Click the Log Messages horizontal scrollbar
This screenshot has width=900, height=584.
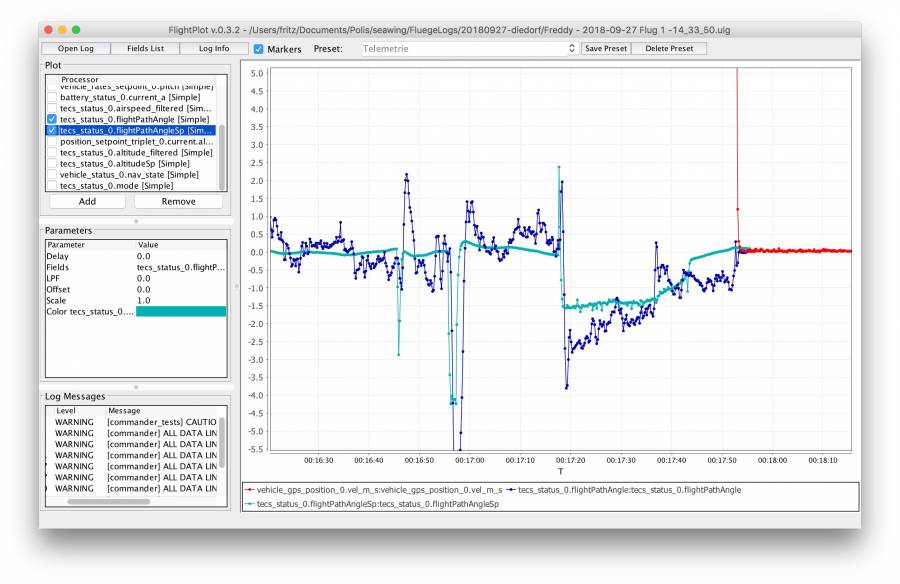click(x=108, y=502)
